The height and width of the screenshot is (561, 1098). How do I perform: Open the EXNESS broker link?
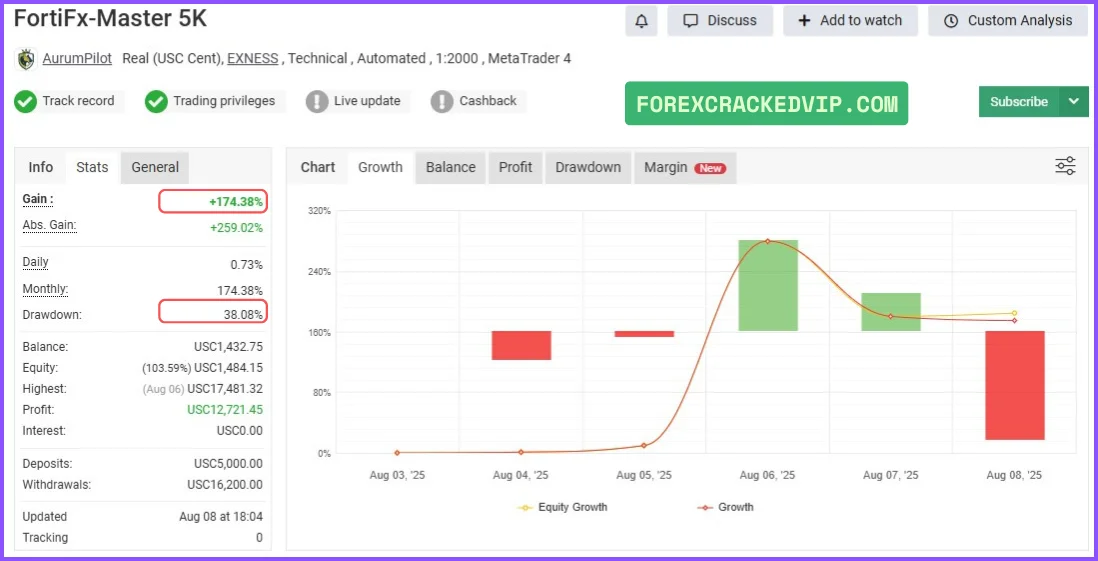tap(252, 58)
